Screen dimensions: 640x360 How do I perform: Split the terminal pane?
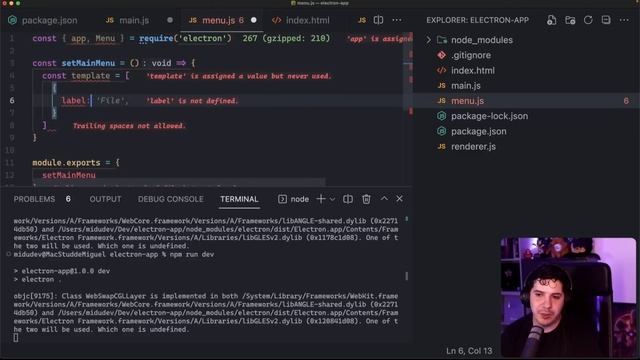(x=348, y=199)
